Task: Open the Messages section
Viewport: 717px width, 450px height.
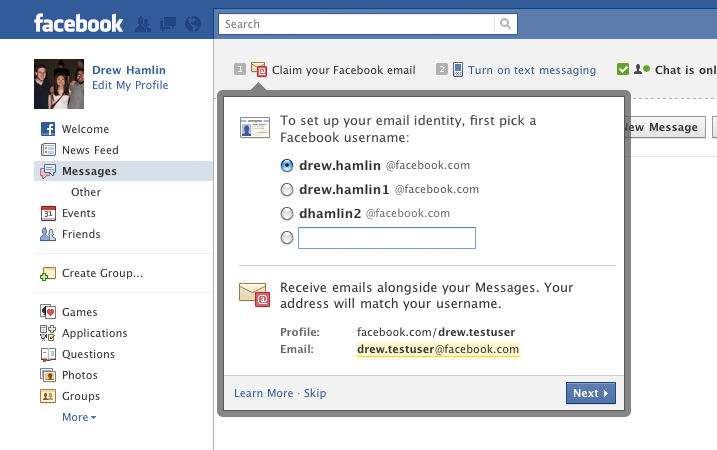Action: coord(89,171)
